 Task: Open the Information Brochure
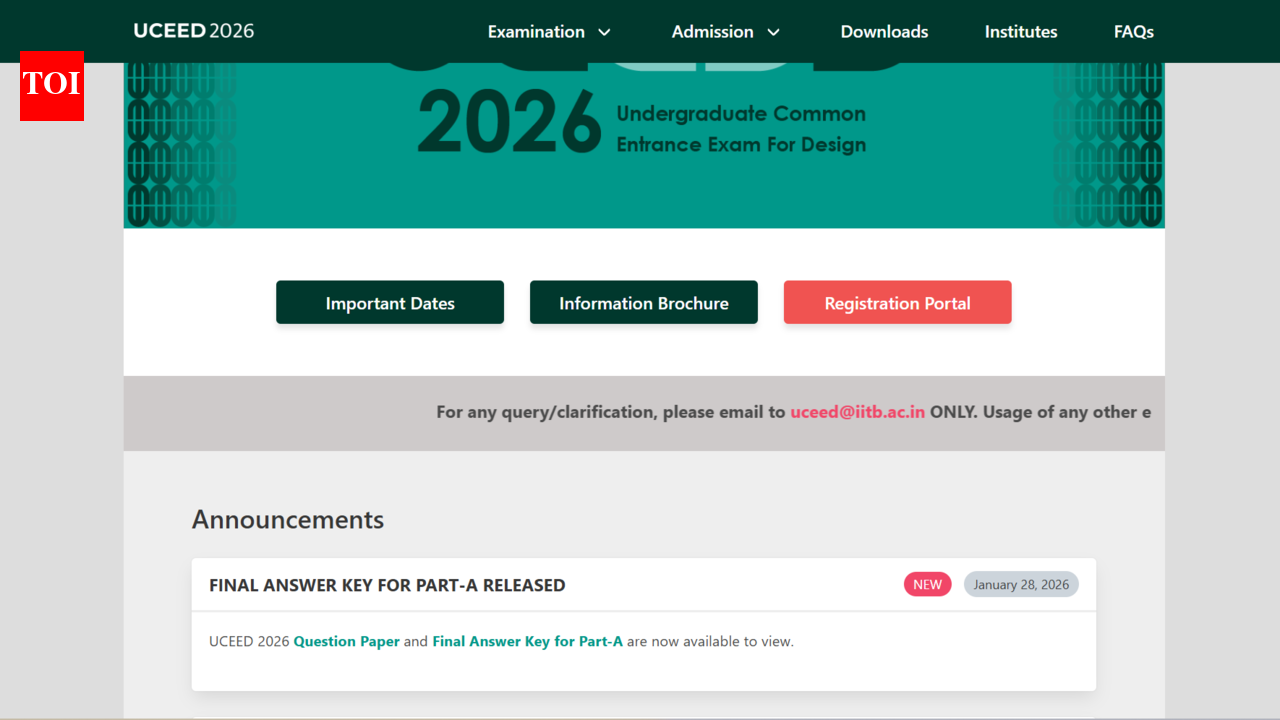point(643,302)
